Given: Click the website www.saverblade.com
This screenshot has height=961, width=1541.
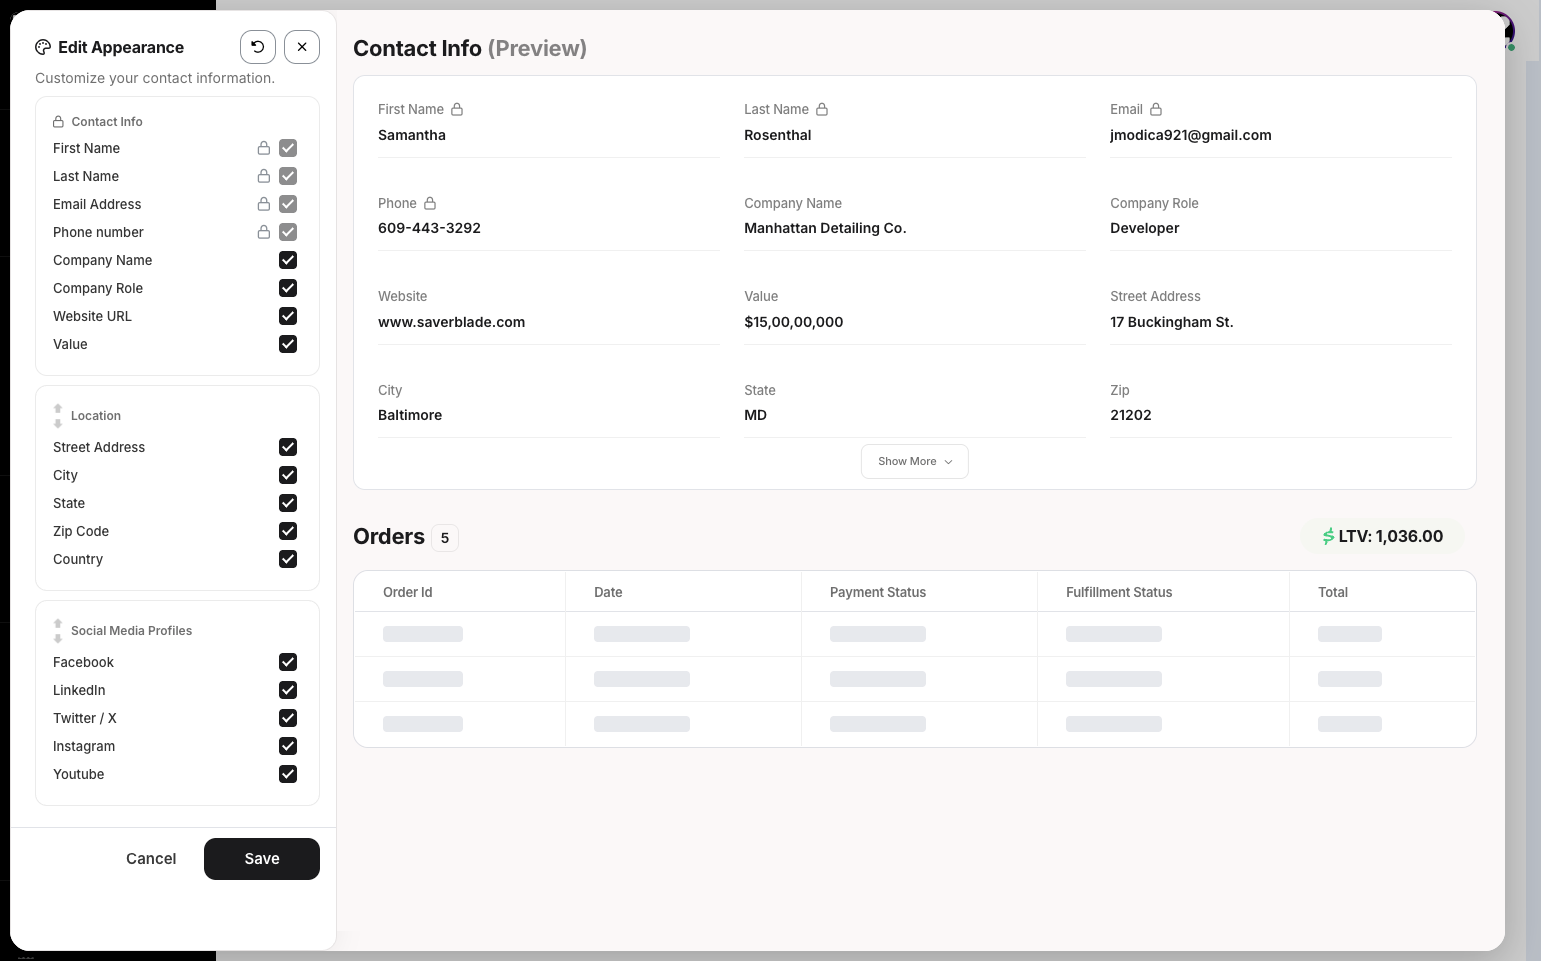Looking at the screenshot, I should [x=452, y=322].
